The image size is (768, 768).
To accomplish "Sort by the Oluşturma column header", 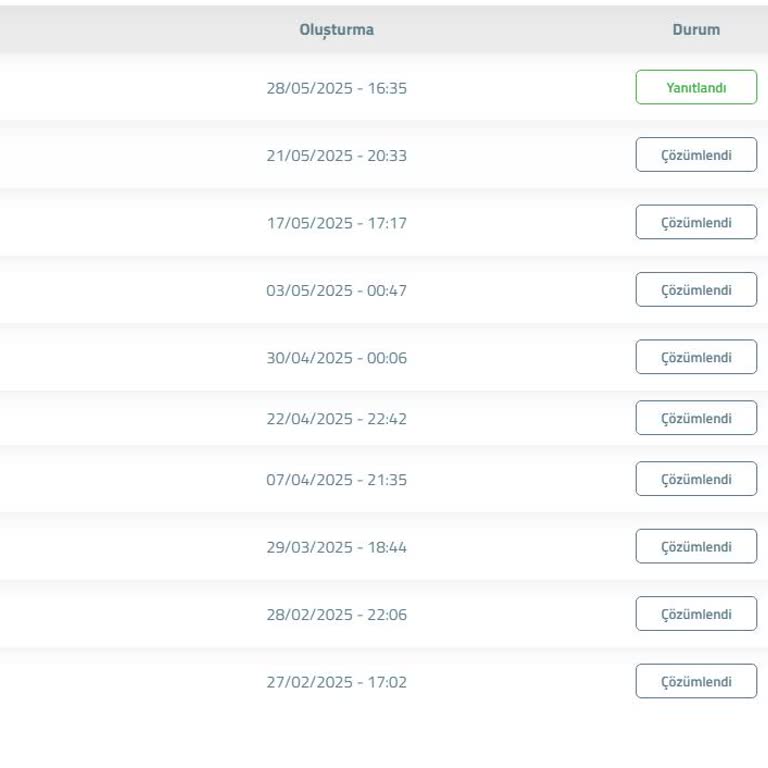I will (x=336, y=30).
